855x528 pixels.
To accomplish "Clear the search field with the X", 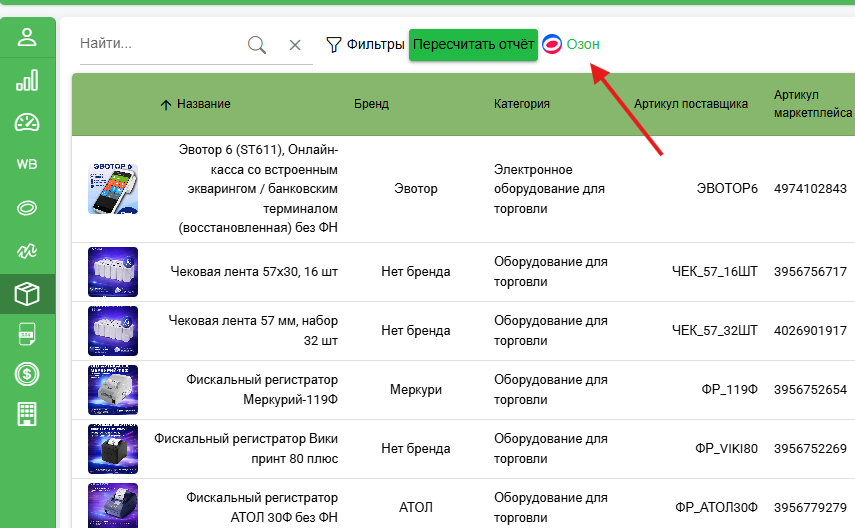I will tap(295, 45).
